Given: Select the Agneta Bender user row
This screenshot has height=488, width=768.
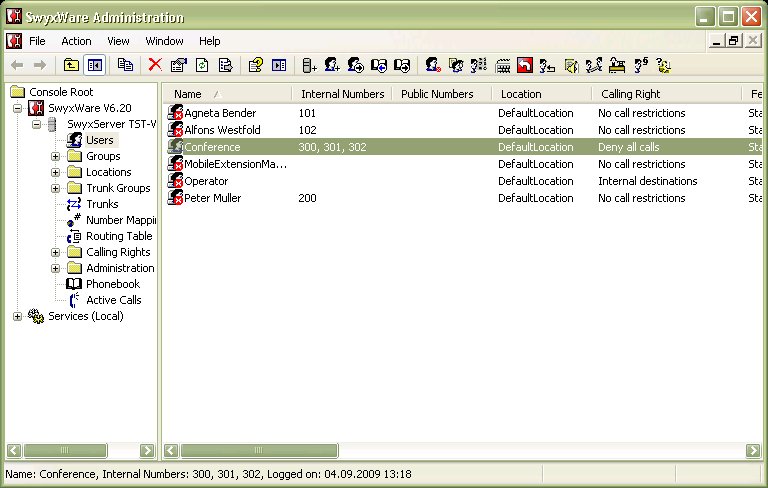Looking at the screenshot, I should click(x=462, y=113).
